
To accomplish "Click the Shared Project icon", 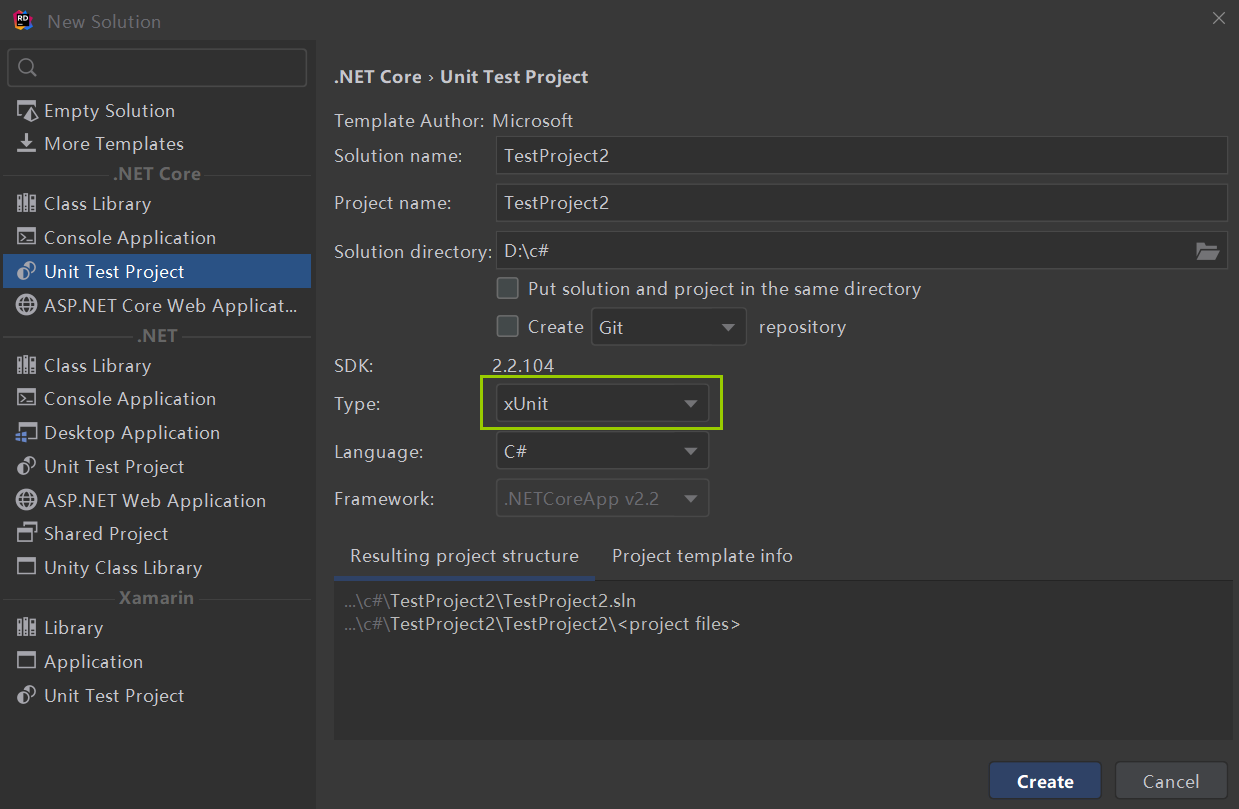I will click(27, 534).
